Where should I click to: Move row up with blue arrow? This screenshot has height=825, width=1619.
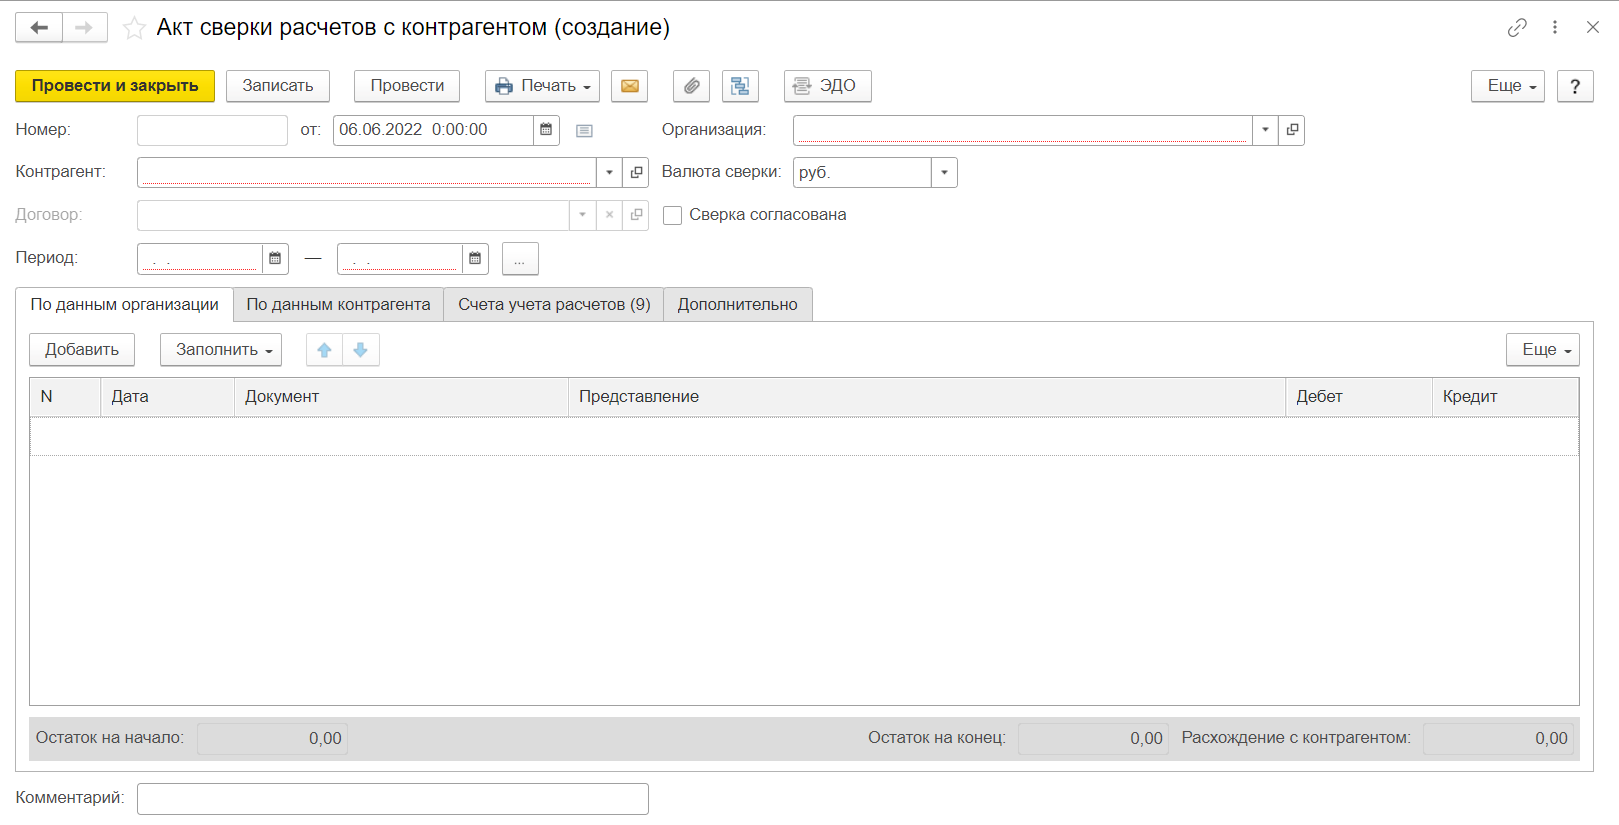(324, 350)
